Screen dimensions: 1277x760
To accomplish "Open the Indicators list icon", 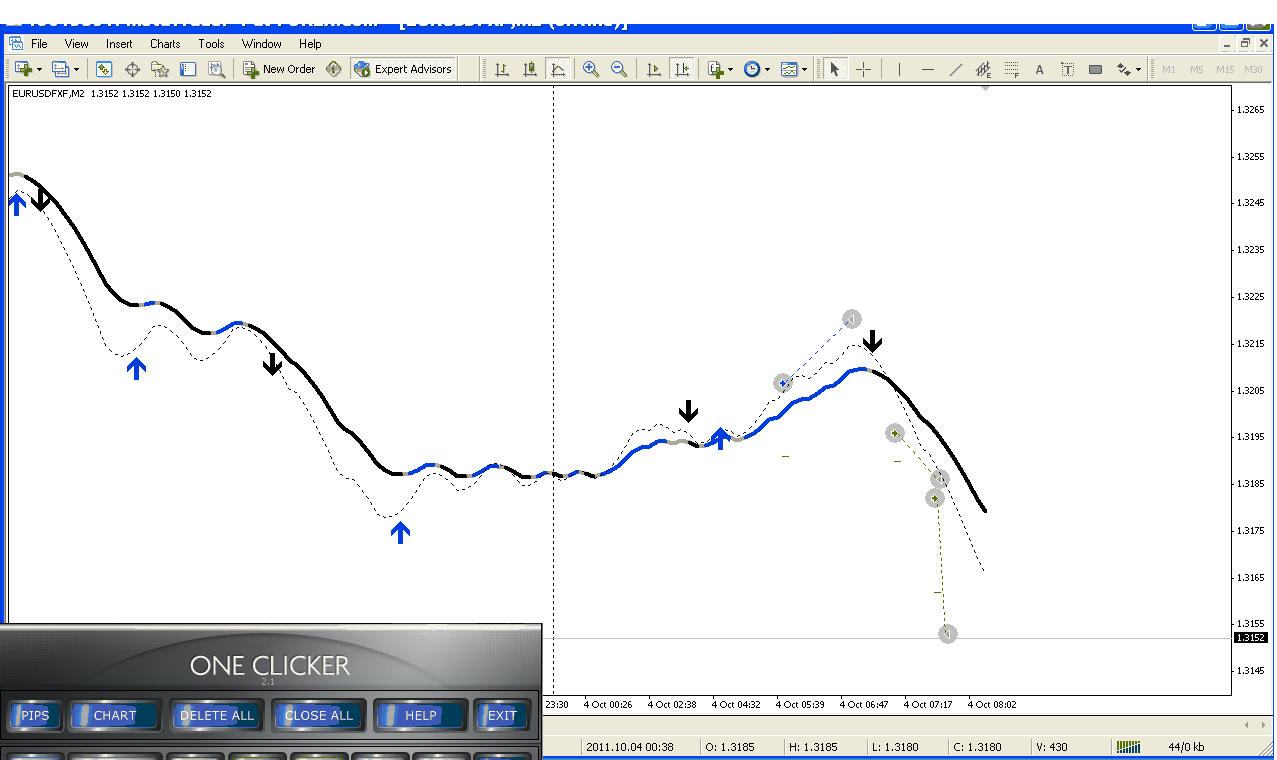I will (x=716, y=69).
